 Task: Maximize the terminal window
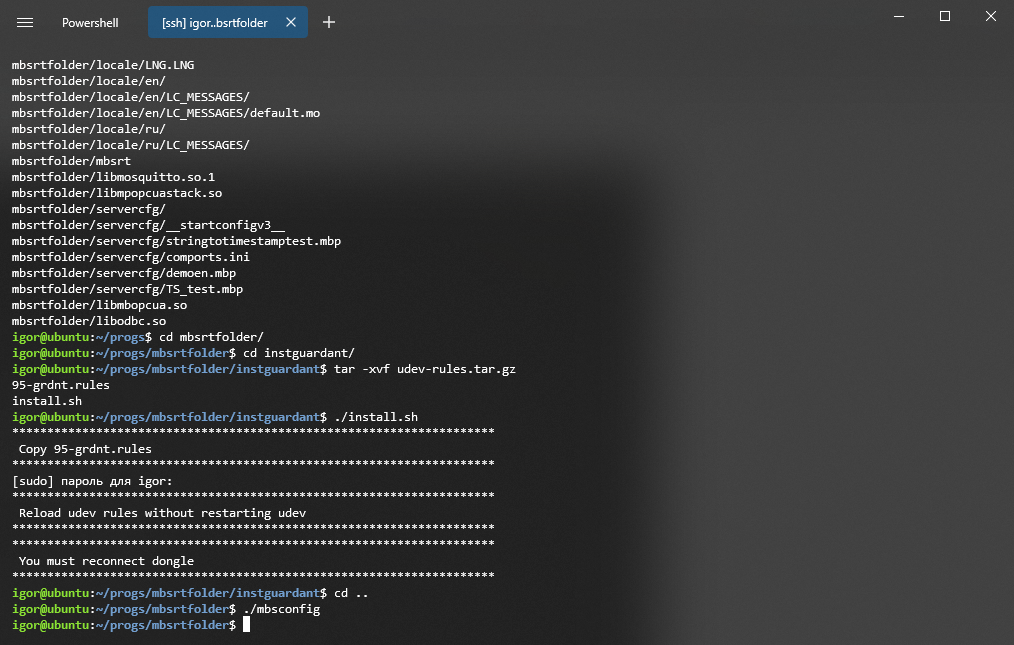(944, 16)
